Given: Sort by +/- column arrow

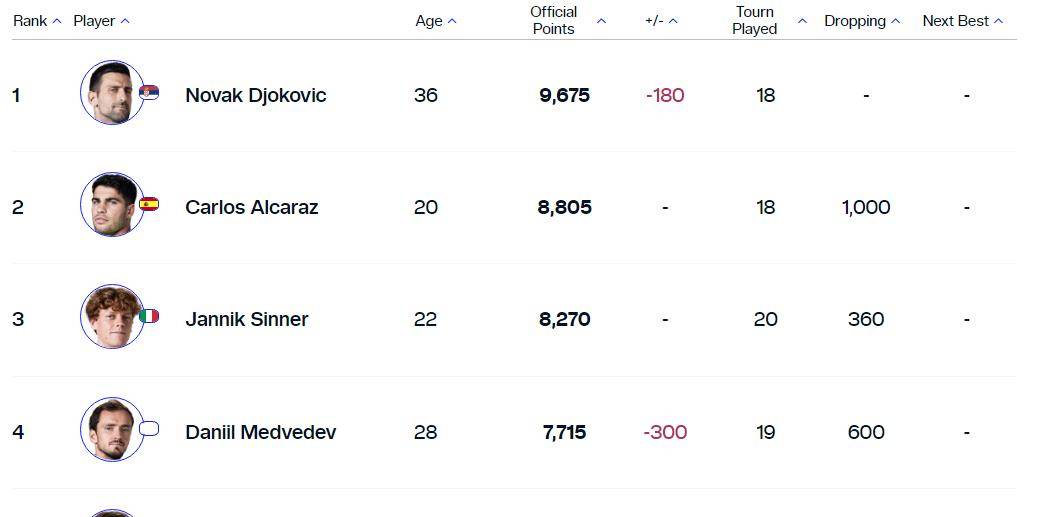Looking at the screenshot, I should point(673,21).
